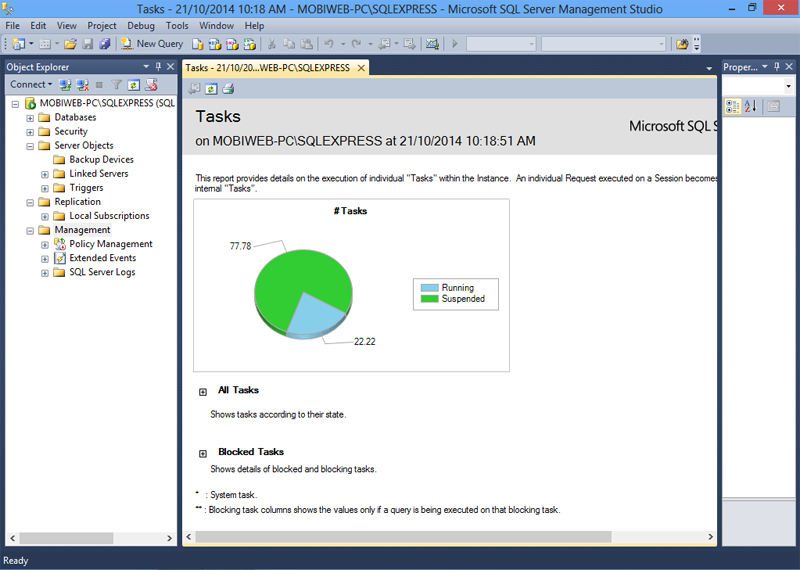The image size is (800, 570).
Task: Pin the Object Explorer panel
Action: [x=158, y=66]
